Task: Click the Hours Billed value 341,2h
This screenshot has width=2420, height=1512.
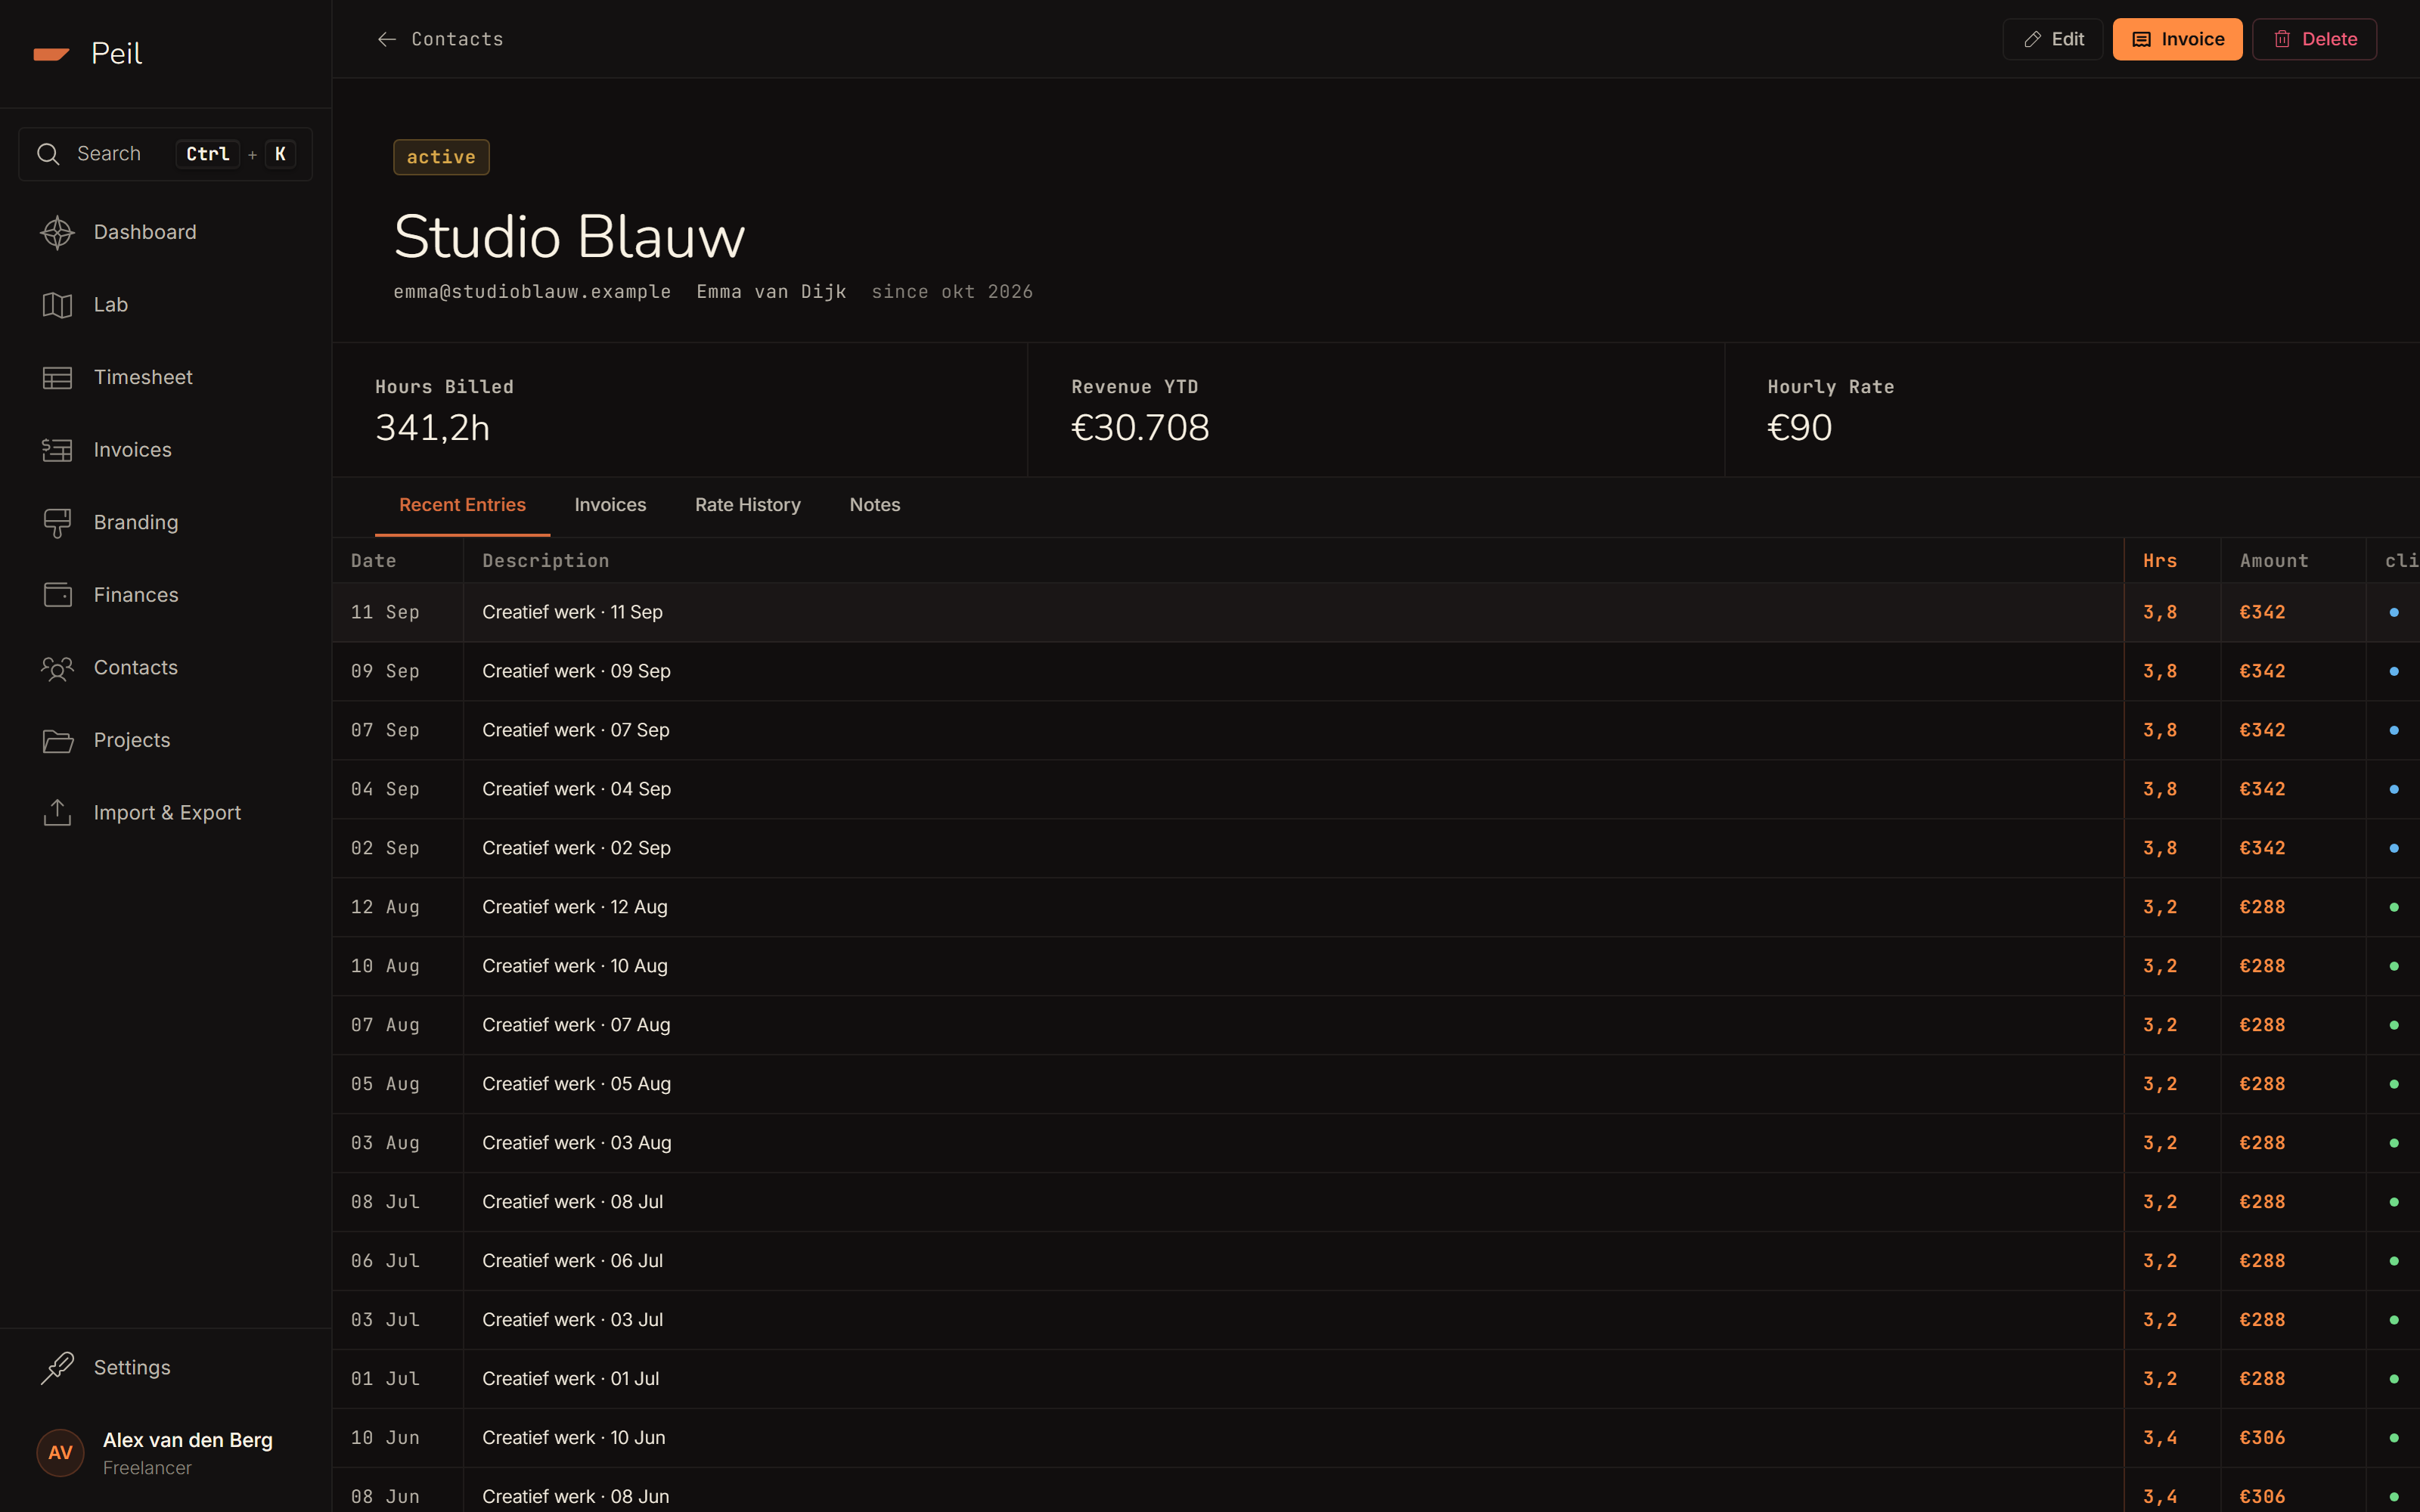Action: click(432, 428)
